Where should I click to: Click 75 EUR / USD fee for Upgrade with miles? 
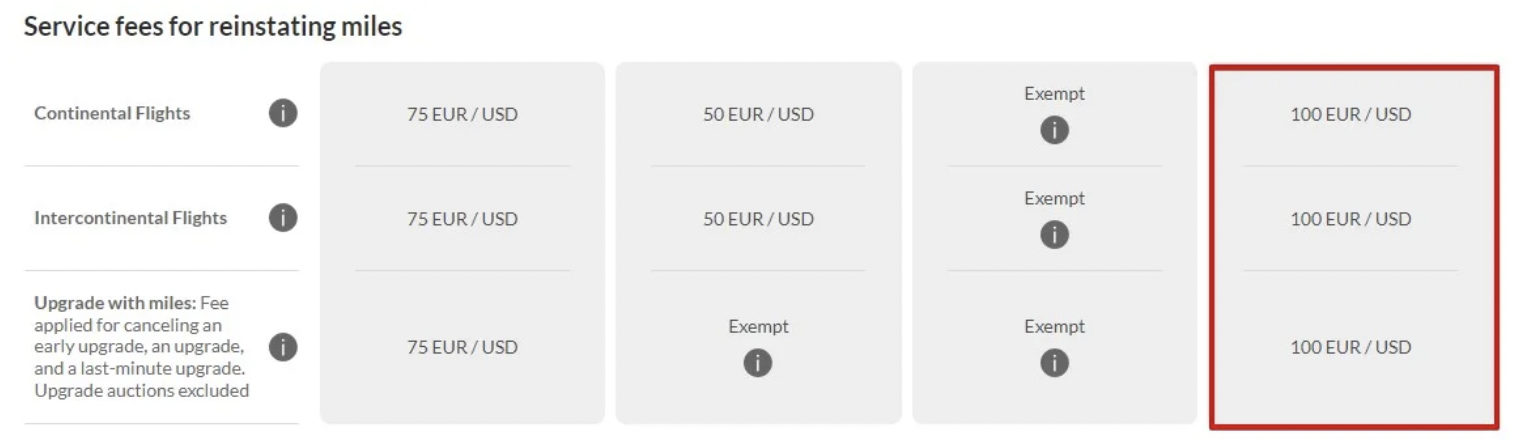[462, 347]
